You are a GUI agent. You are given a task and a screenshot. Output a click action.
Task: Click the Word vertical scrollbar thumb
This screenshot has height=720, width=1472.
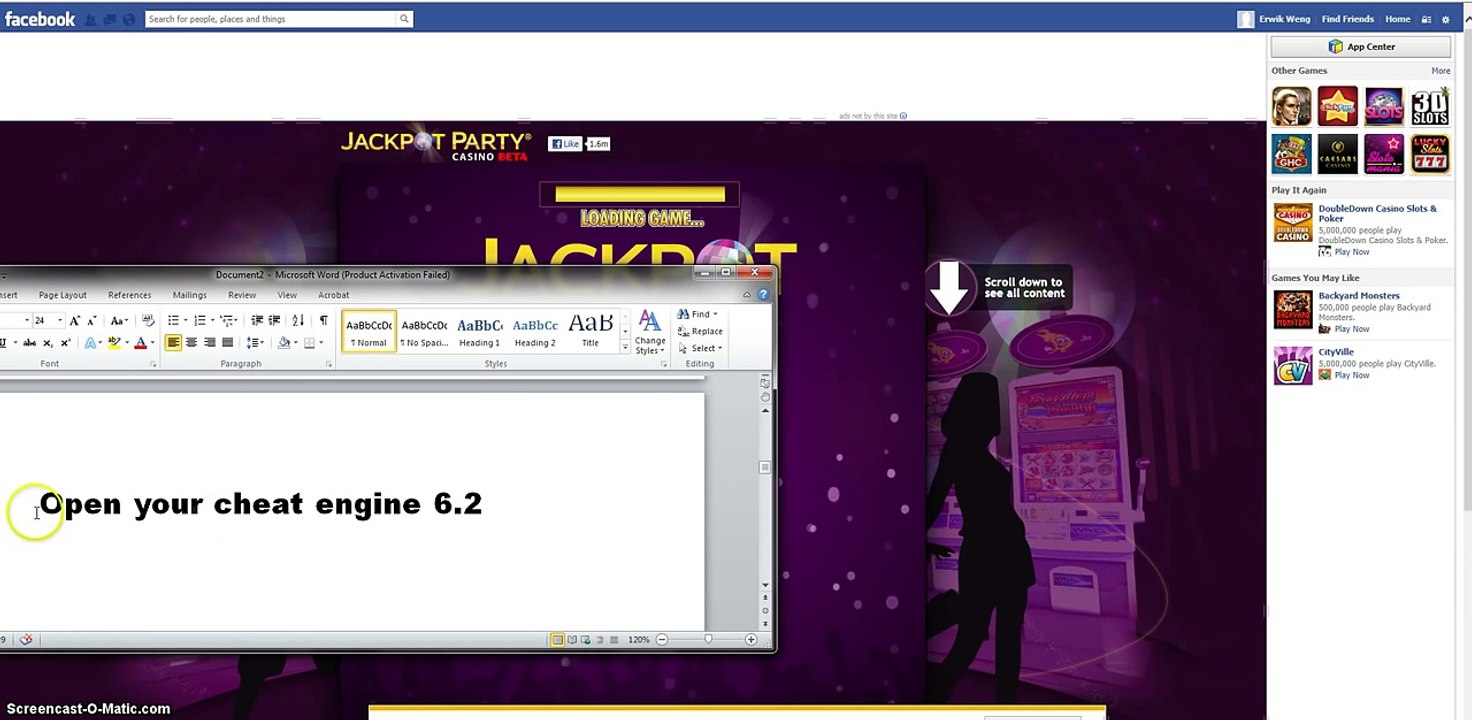765,467
